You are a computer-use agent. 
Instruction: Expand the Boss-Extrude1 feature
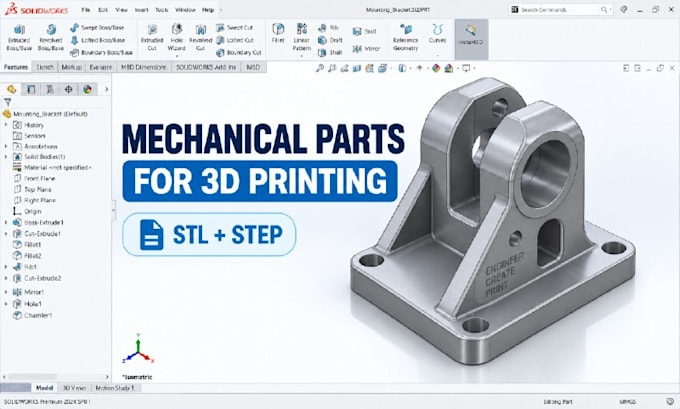click(x=6, y=222)
